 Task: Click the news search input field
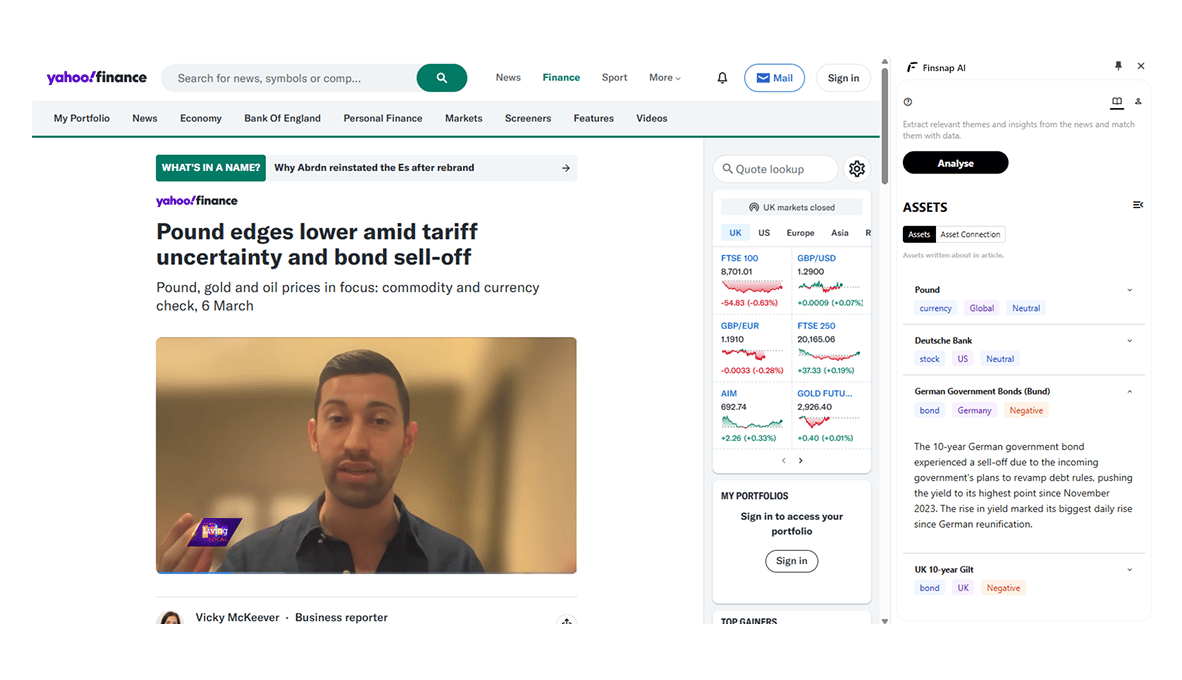[289, 78]
